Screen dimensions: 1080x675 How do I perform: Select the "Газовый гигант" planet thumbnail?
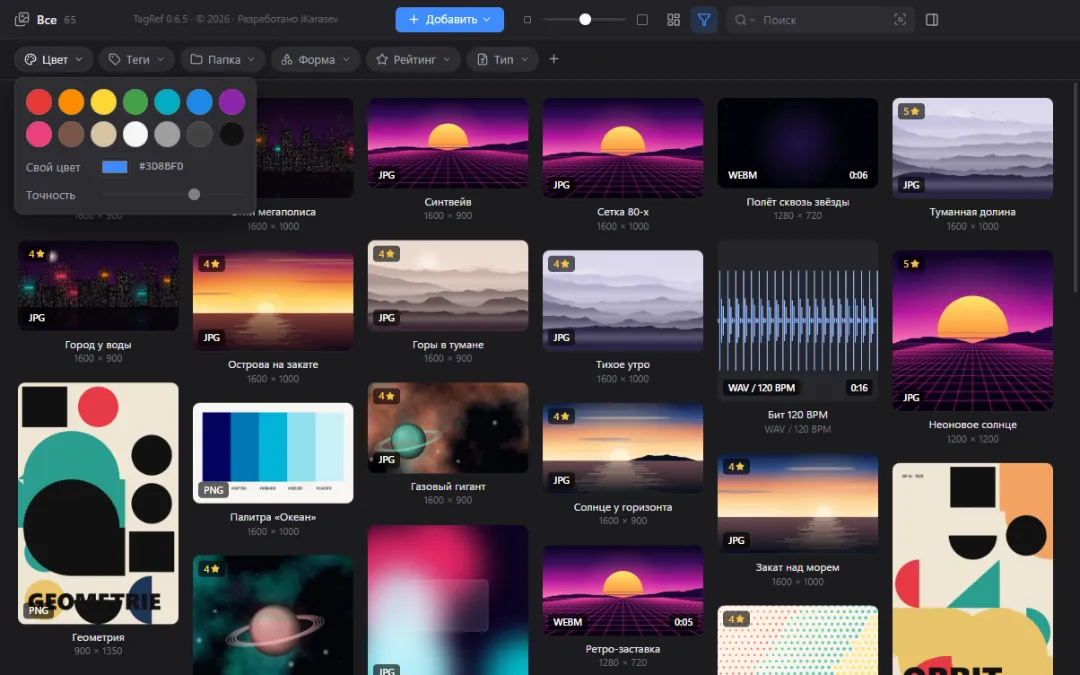[x=448, y=428]
